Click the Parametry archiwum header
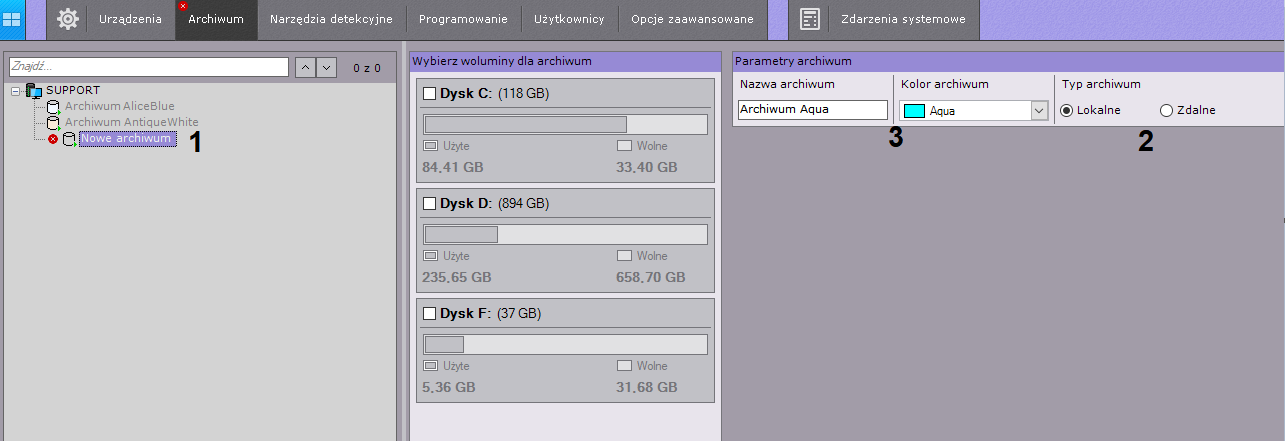1285x441 pixels. pos(1008,61)
